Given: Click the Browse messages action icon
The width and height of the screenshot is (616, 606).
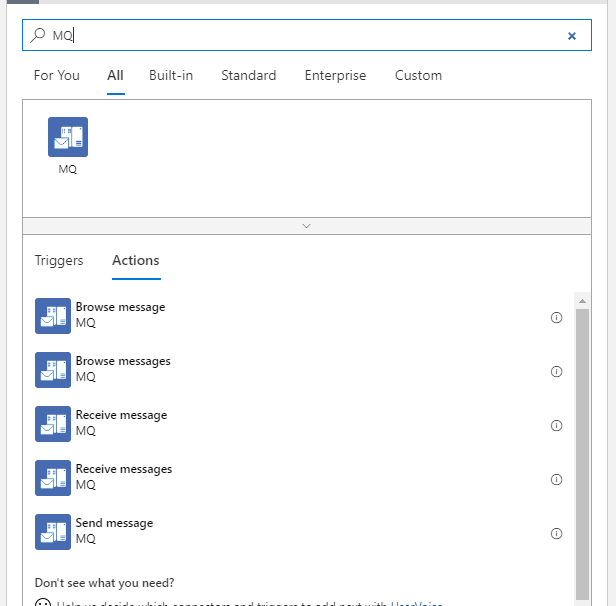Looking at the screenshot, I should [53, 370].
